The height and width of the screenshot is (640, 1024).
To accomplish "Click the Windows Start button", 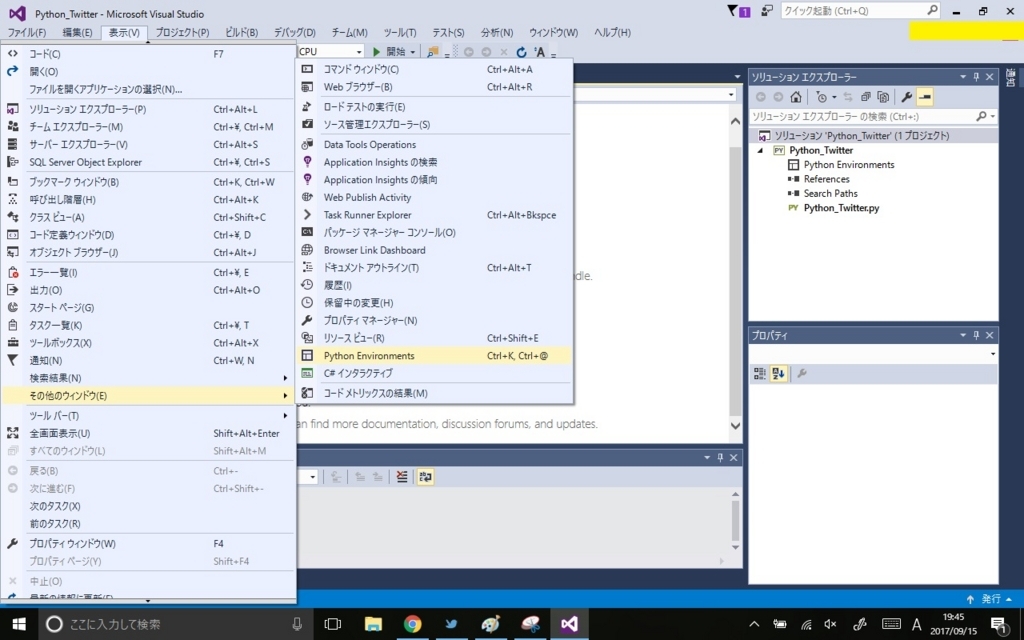I will point(19,624).
